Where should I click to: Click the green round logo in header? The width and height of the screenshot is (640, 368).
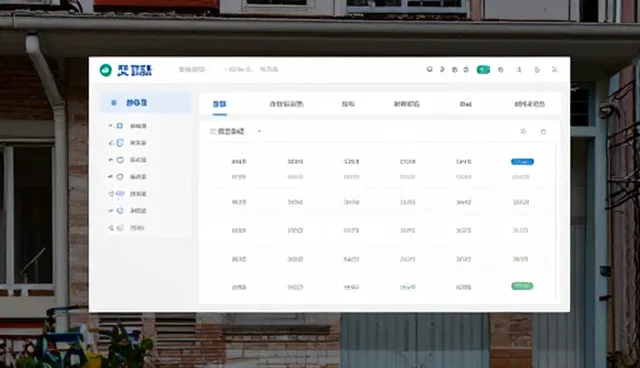(106, 70)
